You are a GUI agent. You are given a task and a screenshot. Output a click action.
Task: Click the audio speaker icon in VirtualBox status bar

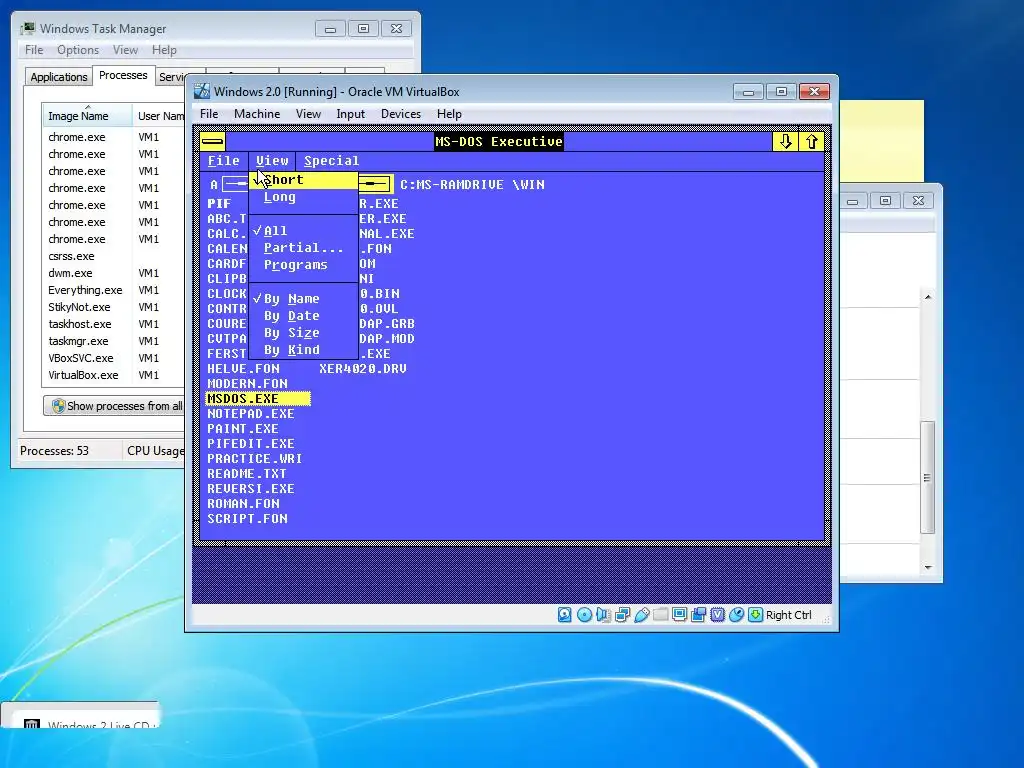click(603, 615)
